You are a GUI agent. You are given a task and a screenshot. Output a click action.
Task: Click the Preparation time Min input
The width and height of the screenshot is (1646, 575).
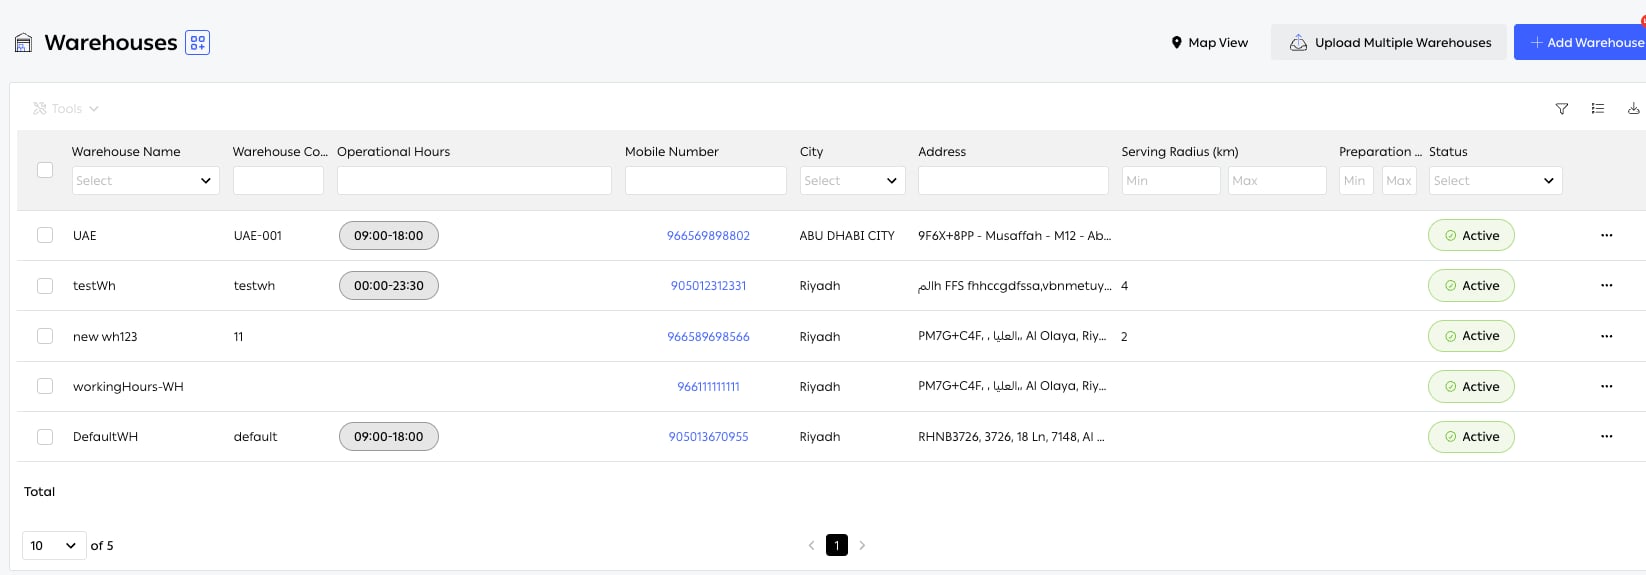click(1356, 180)
